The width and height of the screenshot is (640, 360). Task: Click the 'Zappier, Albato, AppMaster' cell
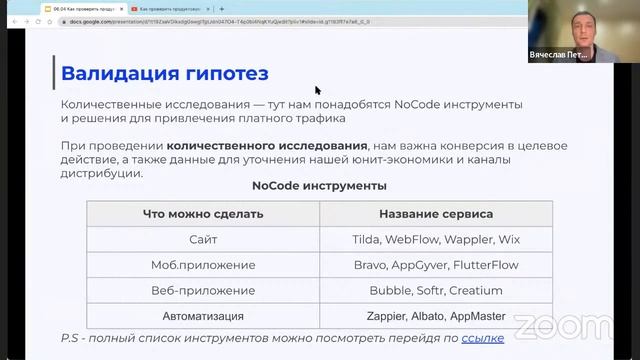coord(436,316)
